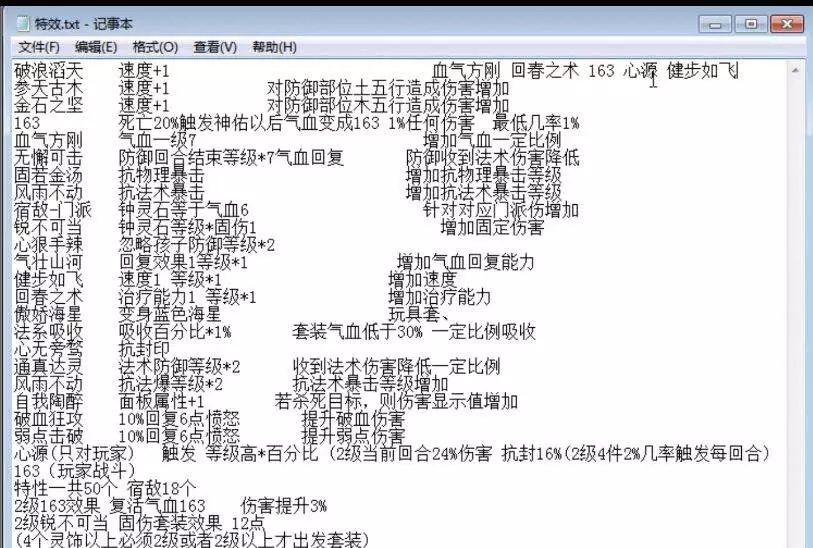The width and height of the screenshot is (813, 548).
Task: Click on the text 钟灵石等于气血6
Action: pos(184,210)
